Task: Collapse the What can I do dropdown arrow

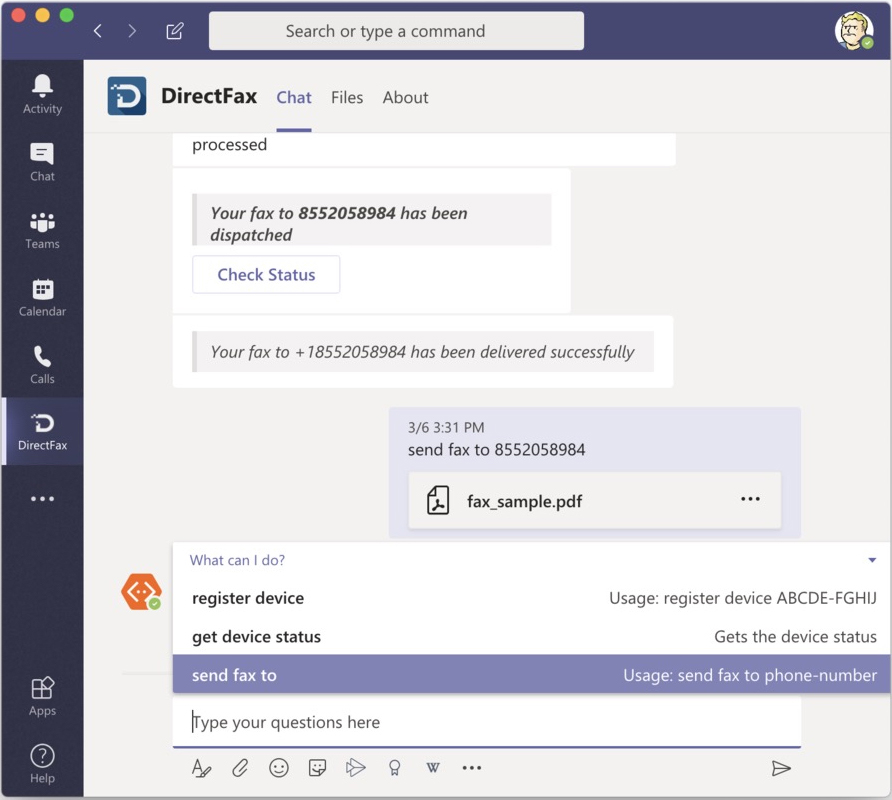Action: (x=872, y=560)
